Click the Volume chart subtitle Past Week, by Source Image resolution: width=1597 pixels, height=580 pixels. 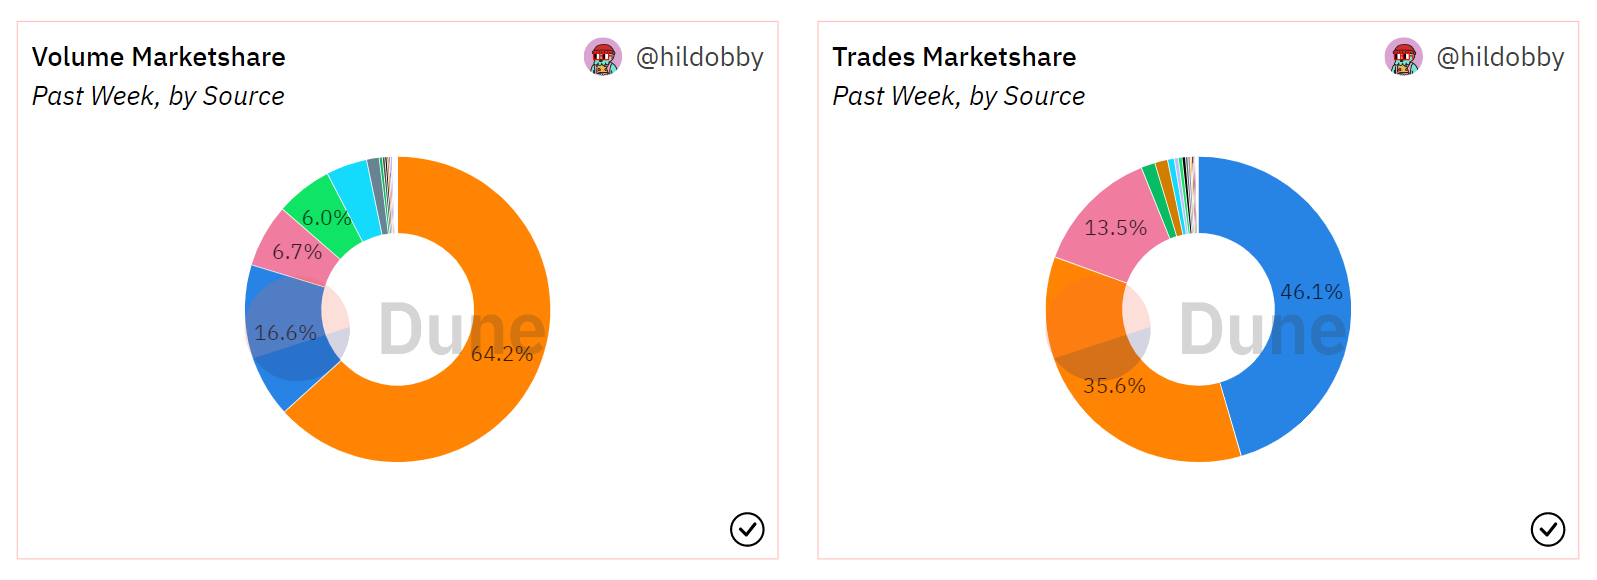(x=158, y=96)
